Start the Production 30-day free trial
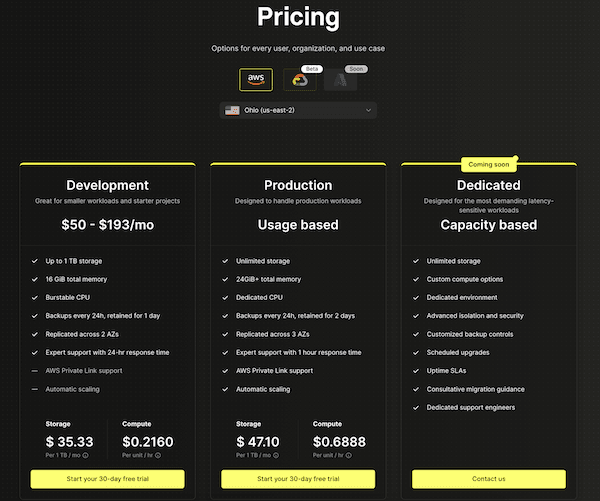 pos(298,479)
